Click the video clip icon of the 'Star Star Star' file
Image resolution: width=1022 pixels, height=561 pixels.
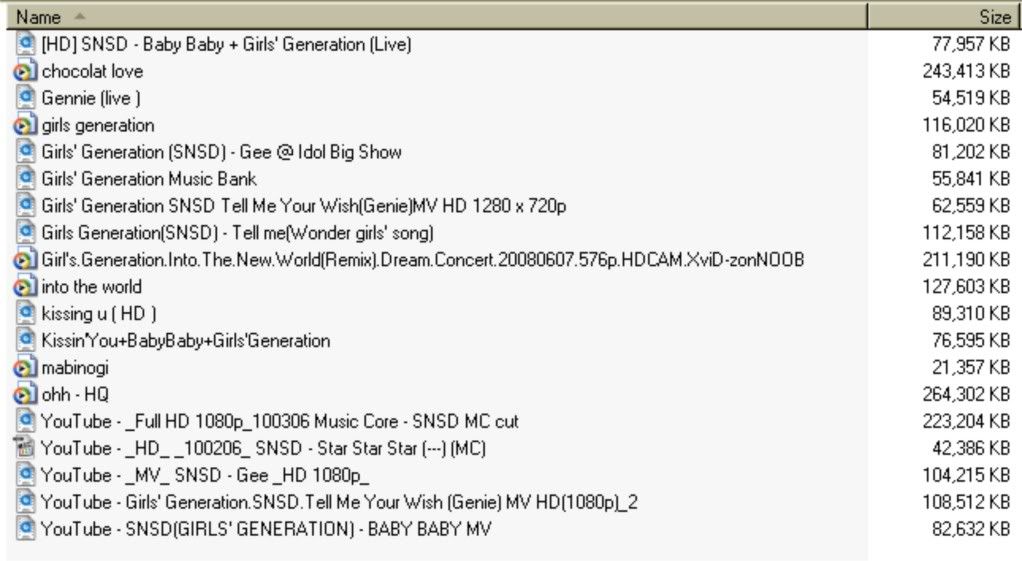[25, 448]
